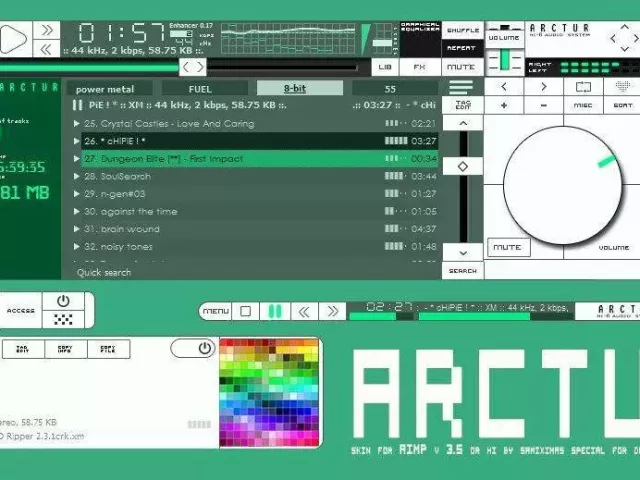The image size is (640, 480).
Task: Toggle the Shuffle mode button
Action: [x=461, y=30]
